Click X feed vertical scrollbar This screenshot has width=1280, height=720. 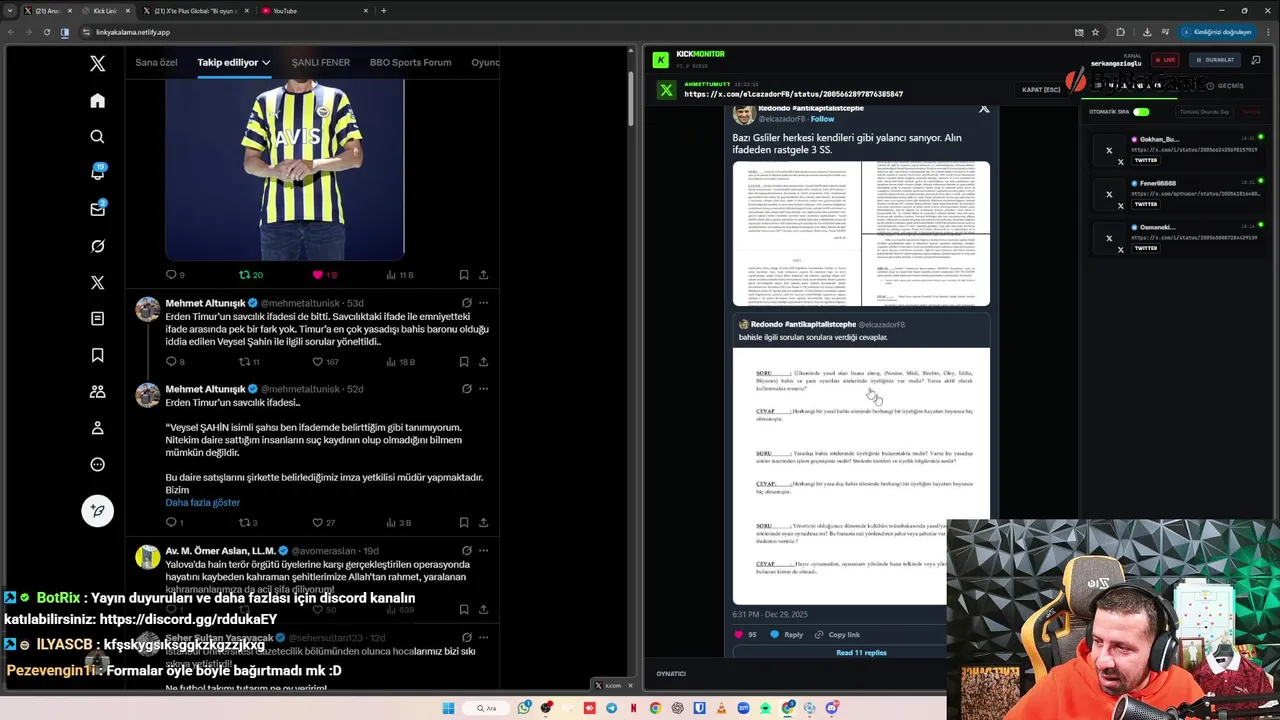[x=630, y=100]
